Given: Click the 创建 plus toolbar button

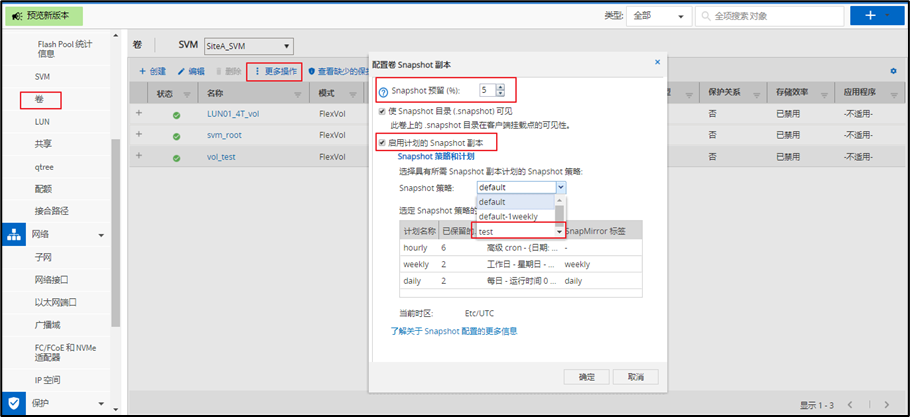Looking at the screenshot, I should tap(152, 72).
